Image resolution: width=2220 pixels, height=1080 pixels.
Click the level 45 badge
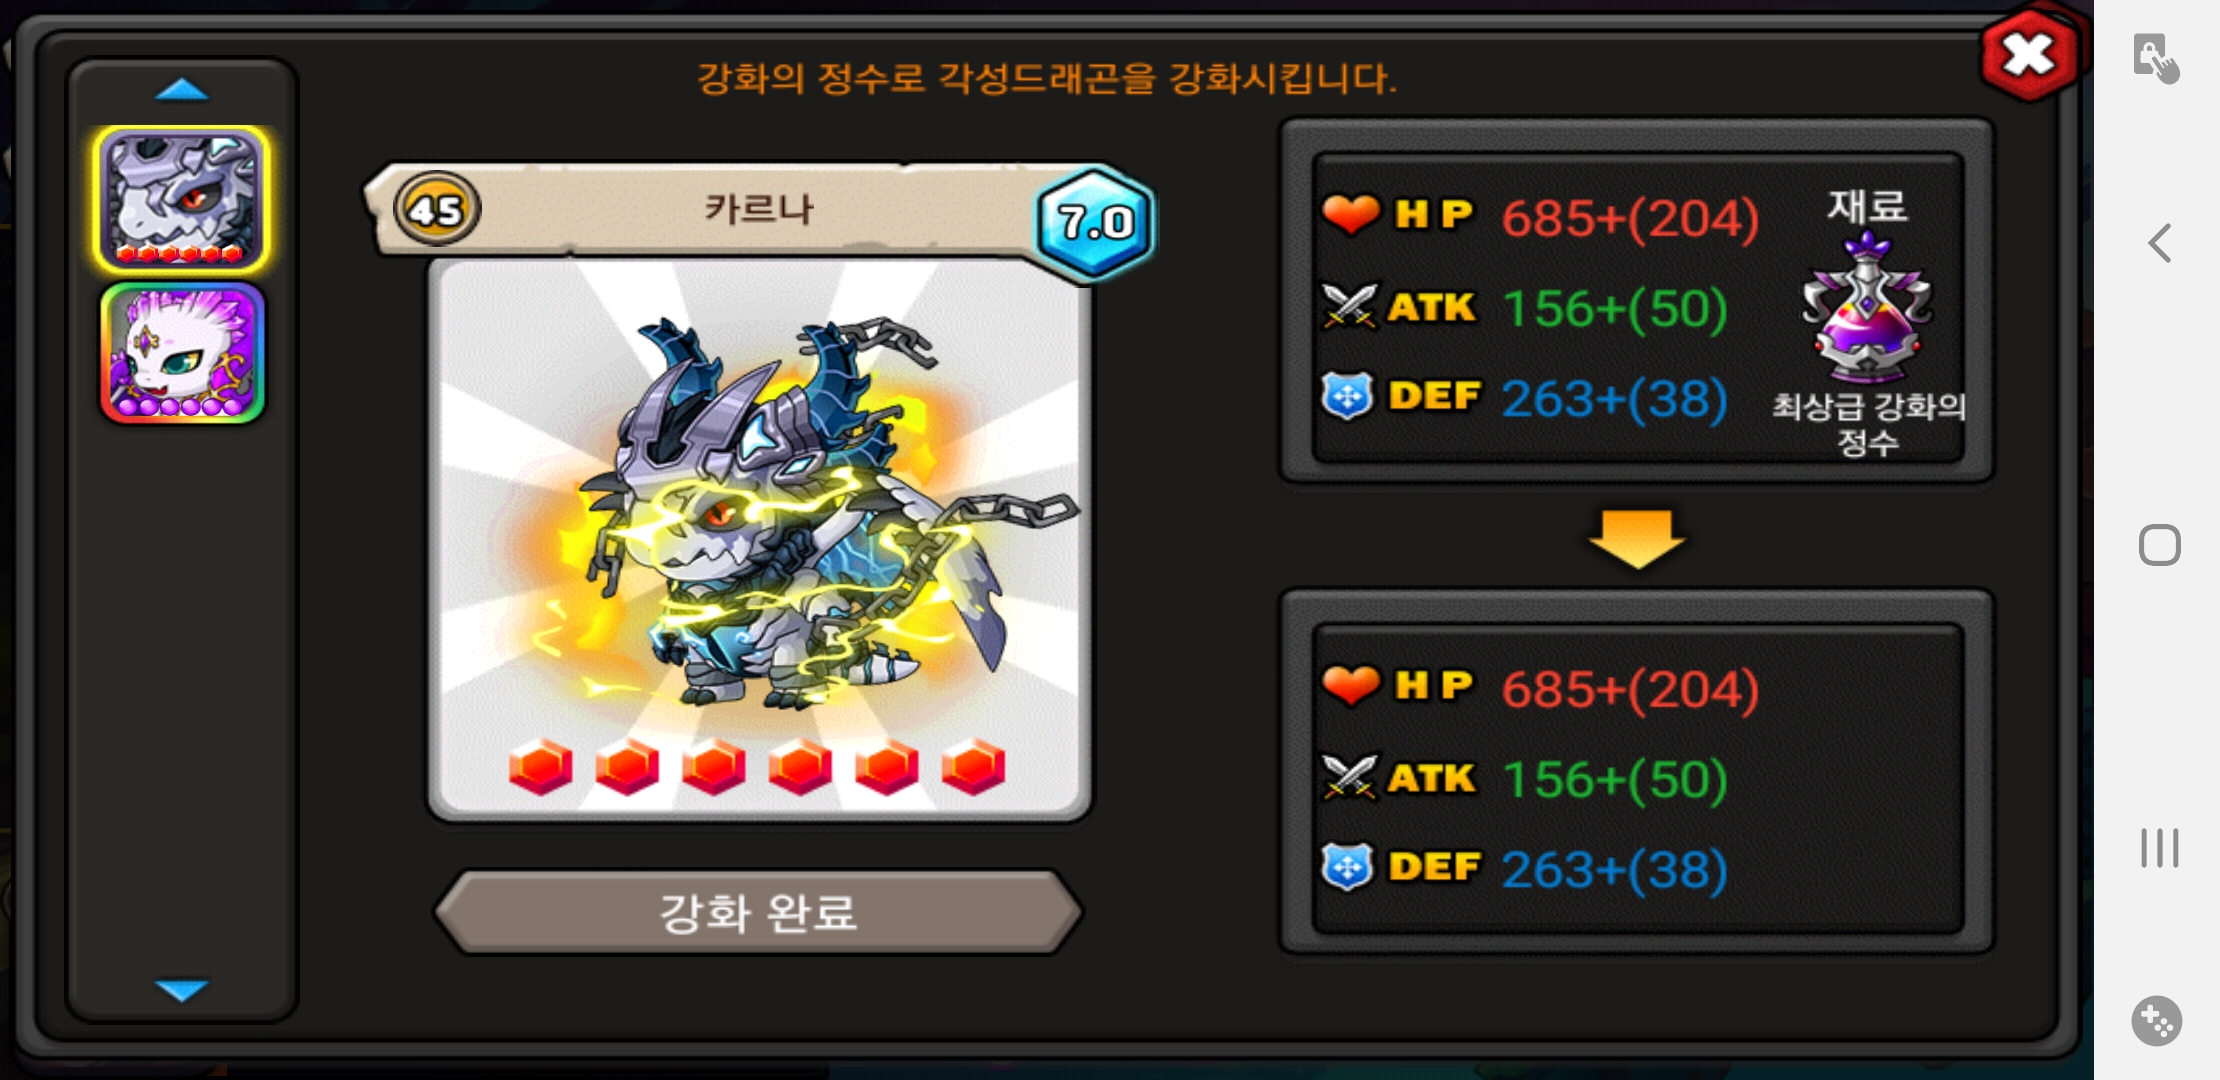[437, 209]
